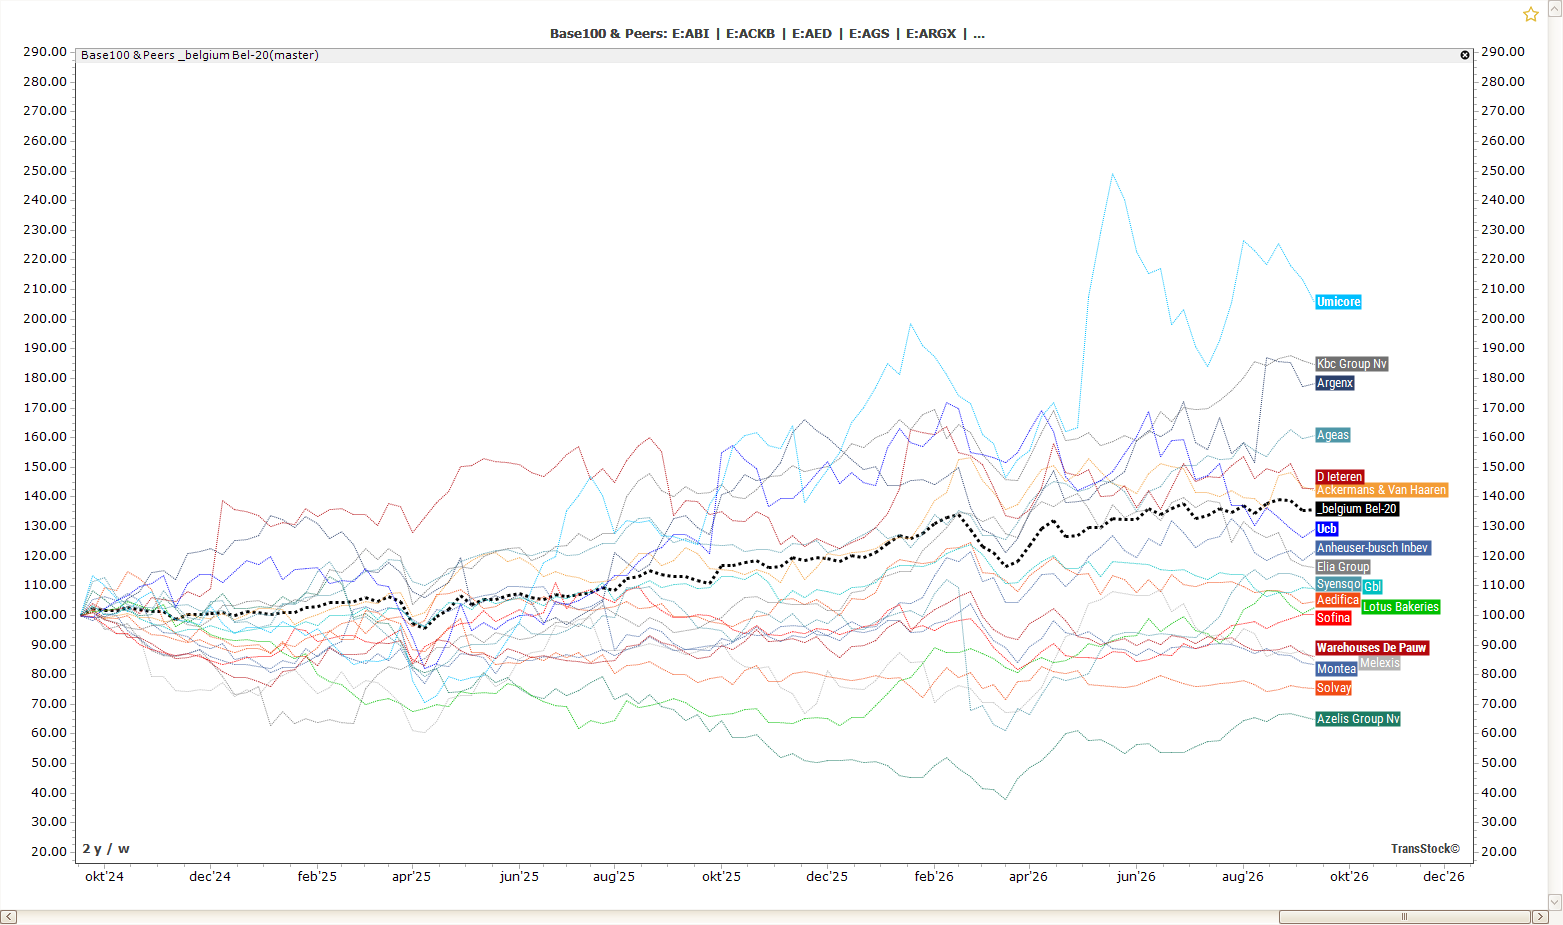Click the okt'26 date axis label
The width and height of the screenshot is (1563, 925).
1349,877
